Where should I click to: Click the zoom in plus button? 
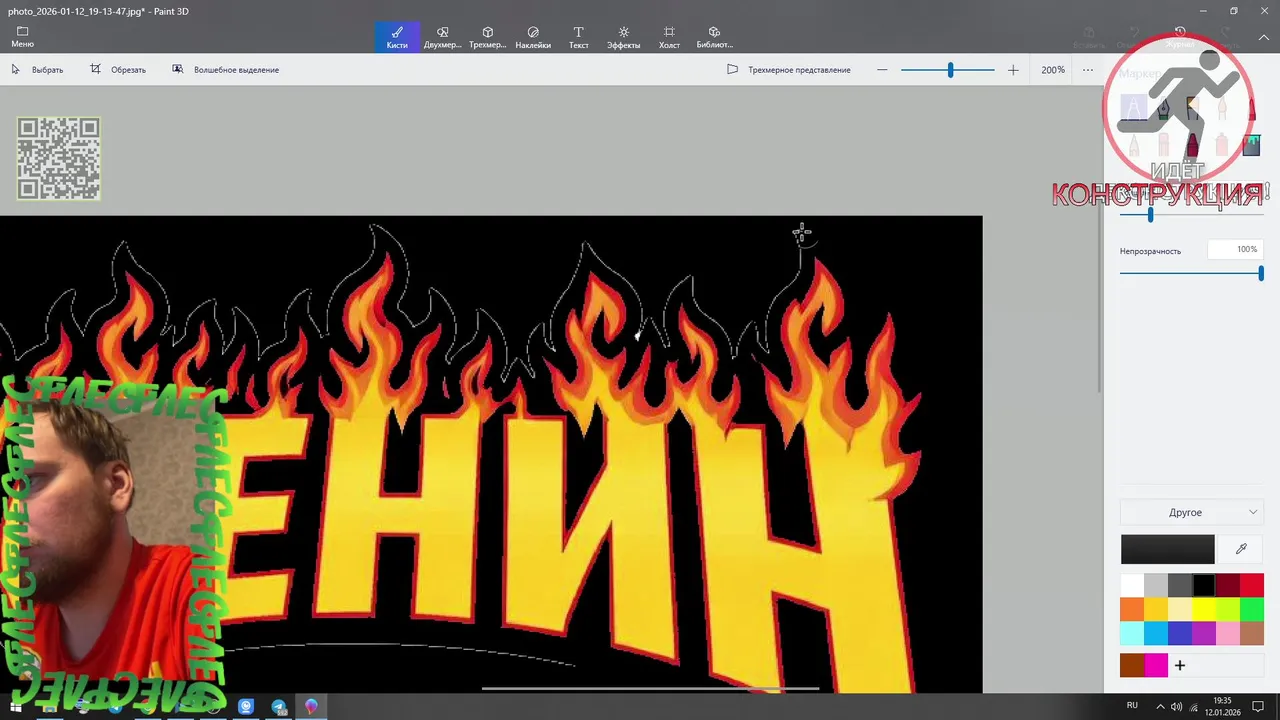coord(1013,70)
